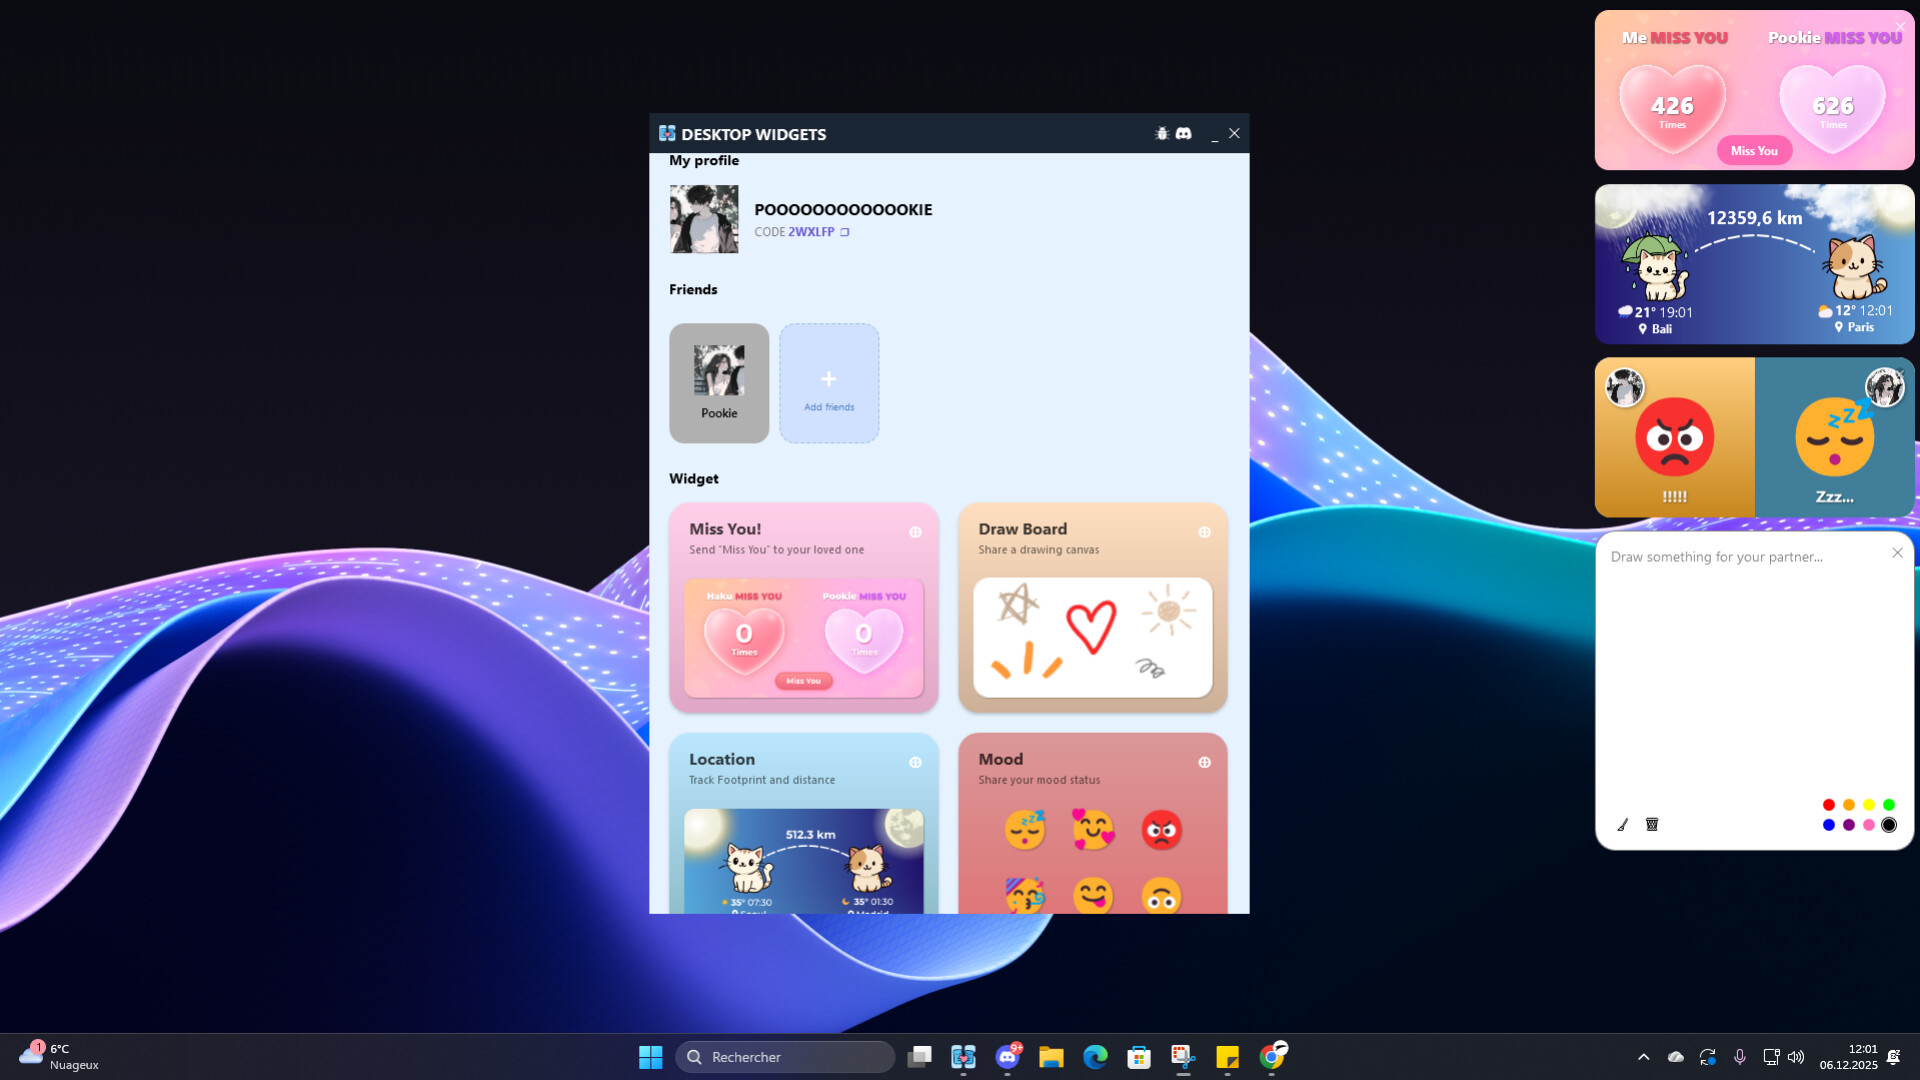Click the partner drawing canvas

[x=1754, y=680]
